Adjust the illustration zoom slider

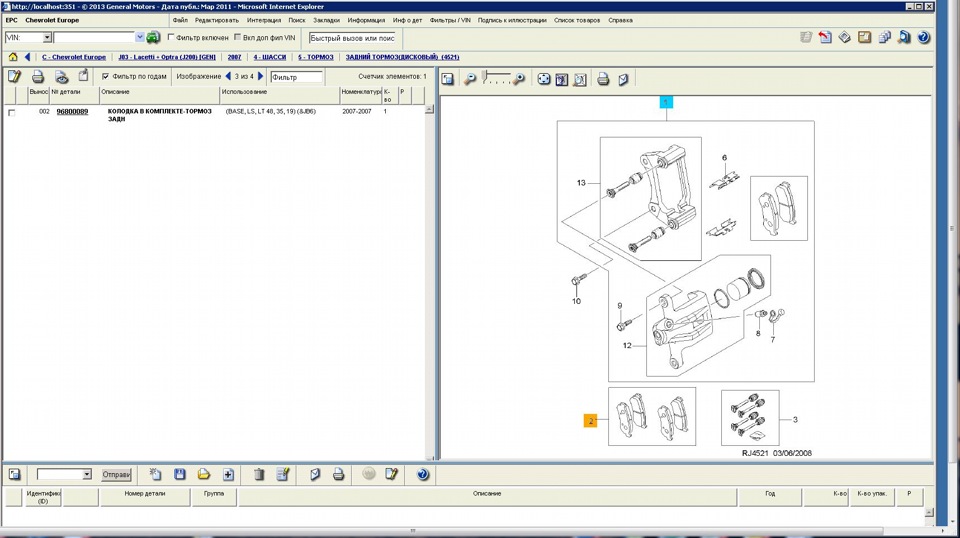pyautogui.click(x=495, y=78)
